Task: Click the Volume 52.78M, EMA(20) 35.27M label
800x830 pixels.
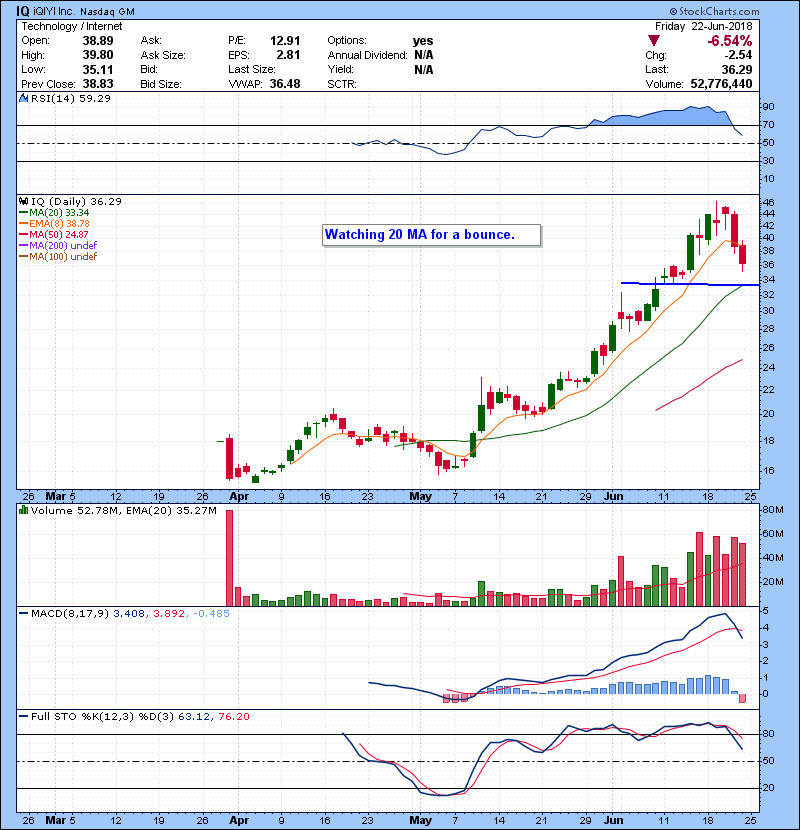Action: pos(124,510)
